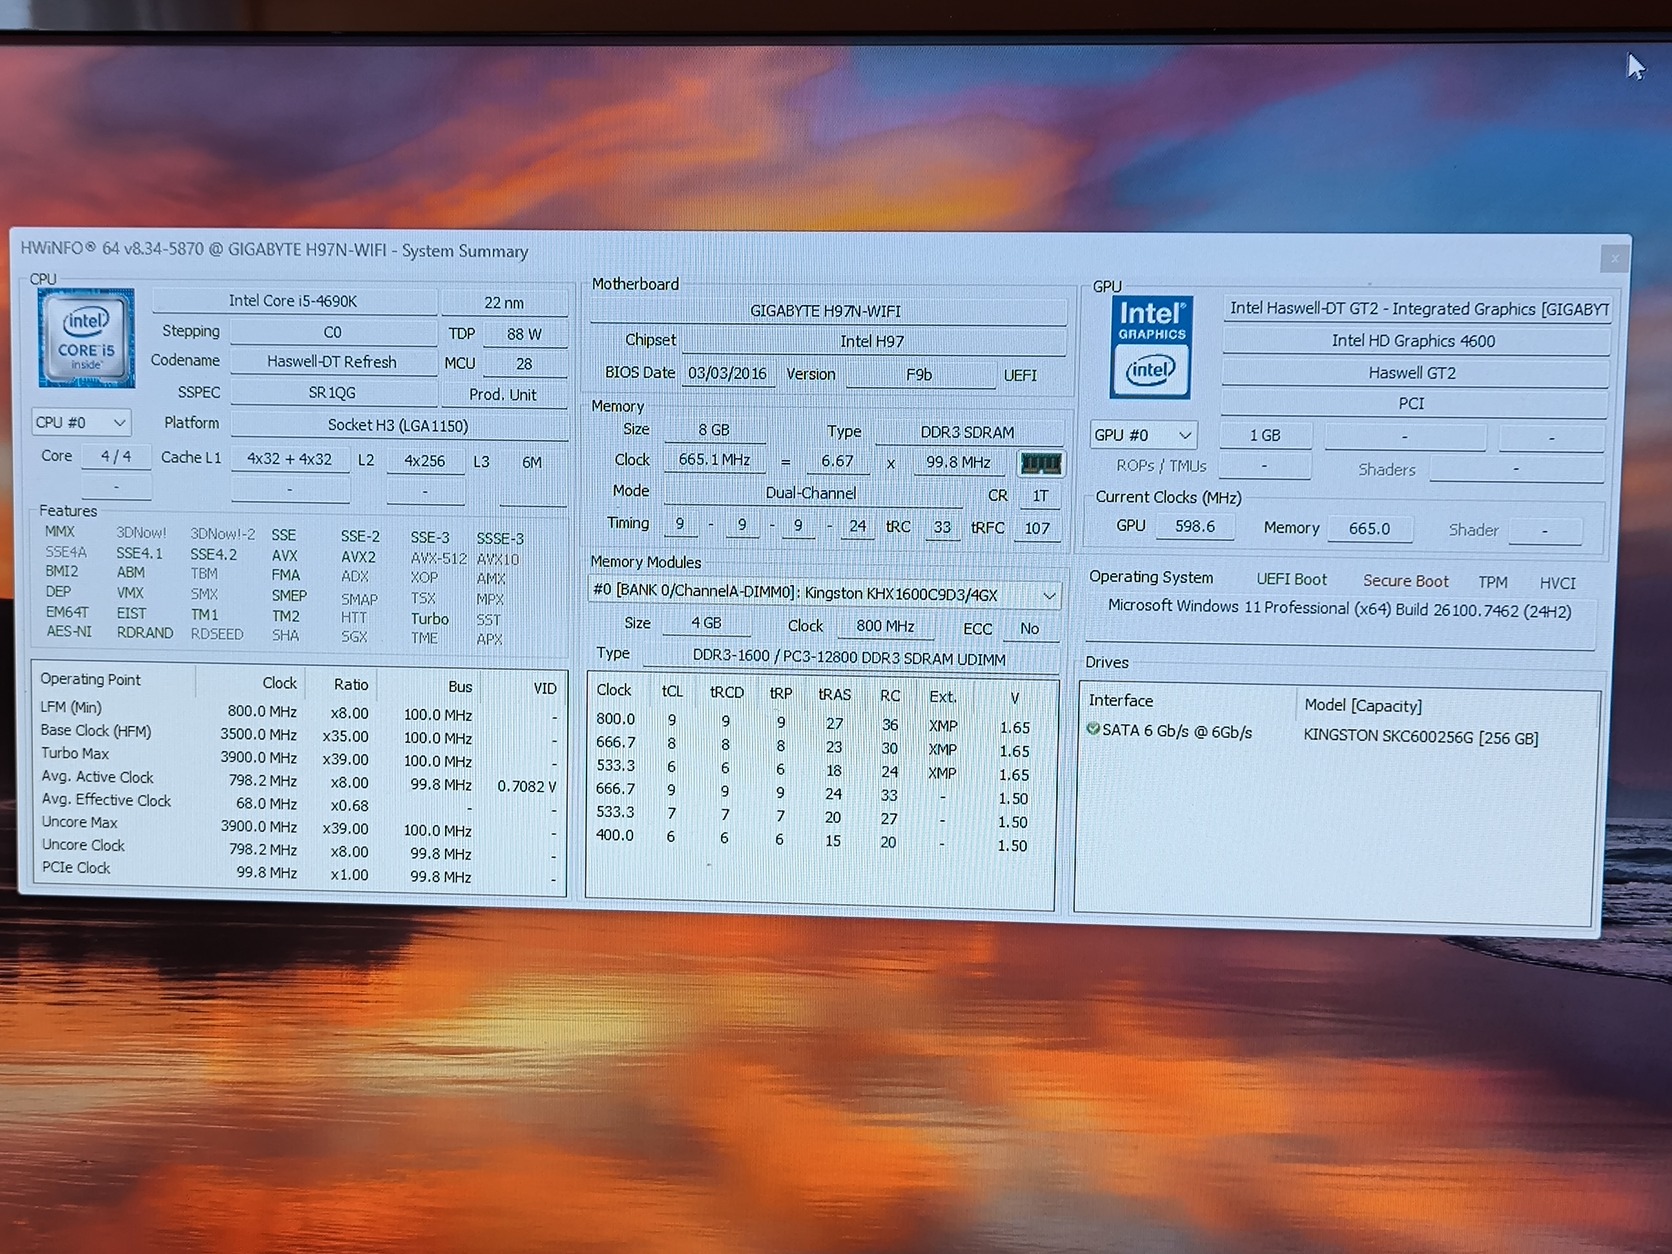
Task: Click the BIOS Date 03/03/2016
Action: pos(727,373)
